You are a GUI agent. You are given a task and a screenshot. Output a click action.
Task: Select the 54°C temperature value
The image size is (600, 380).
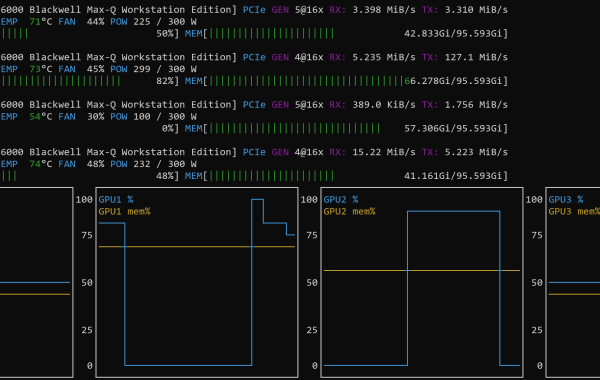41,117
